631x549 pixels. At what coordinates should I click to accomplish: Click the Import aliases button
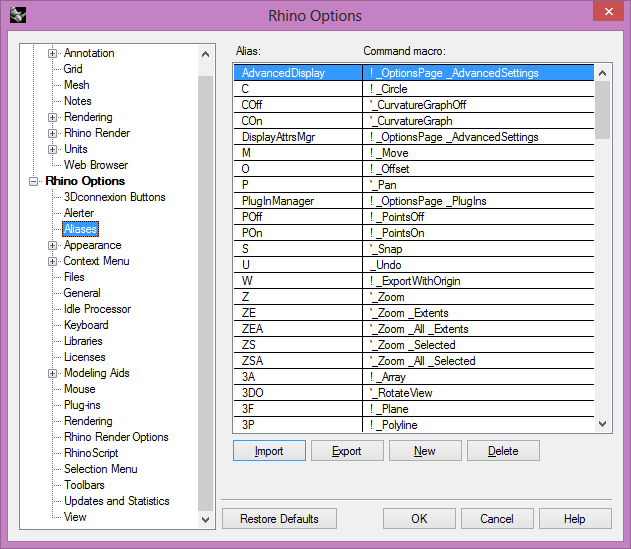coord(269,451)
